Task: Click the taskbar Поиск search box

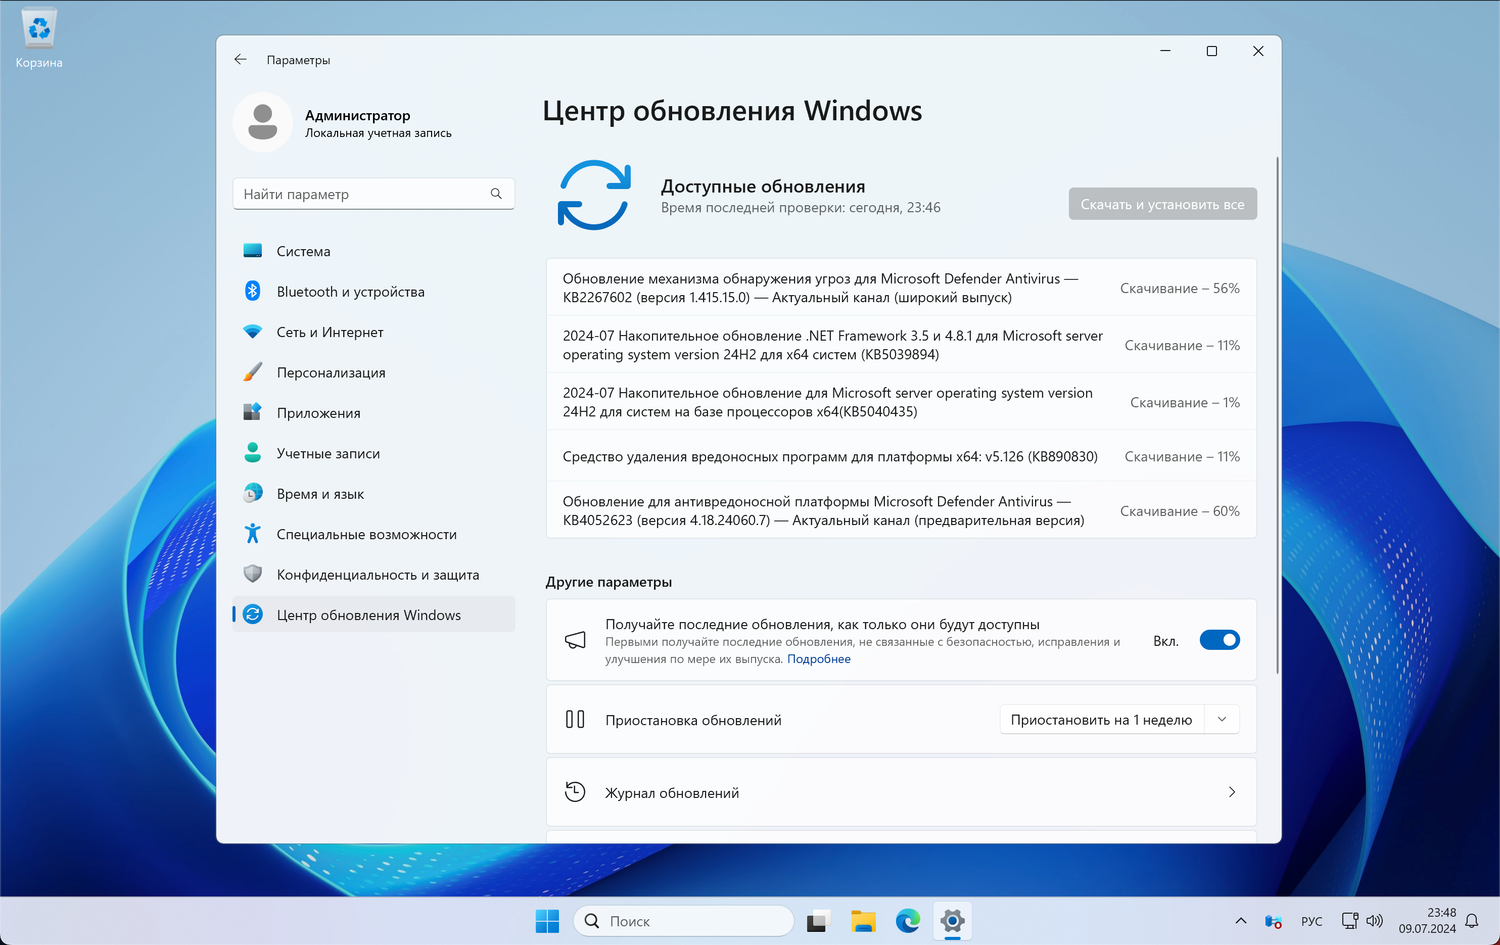Action: point(684,921)
